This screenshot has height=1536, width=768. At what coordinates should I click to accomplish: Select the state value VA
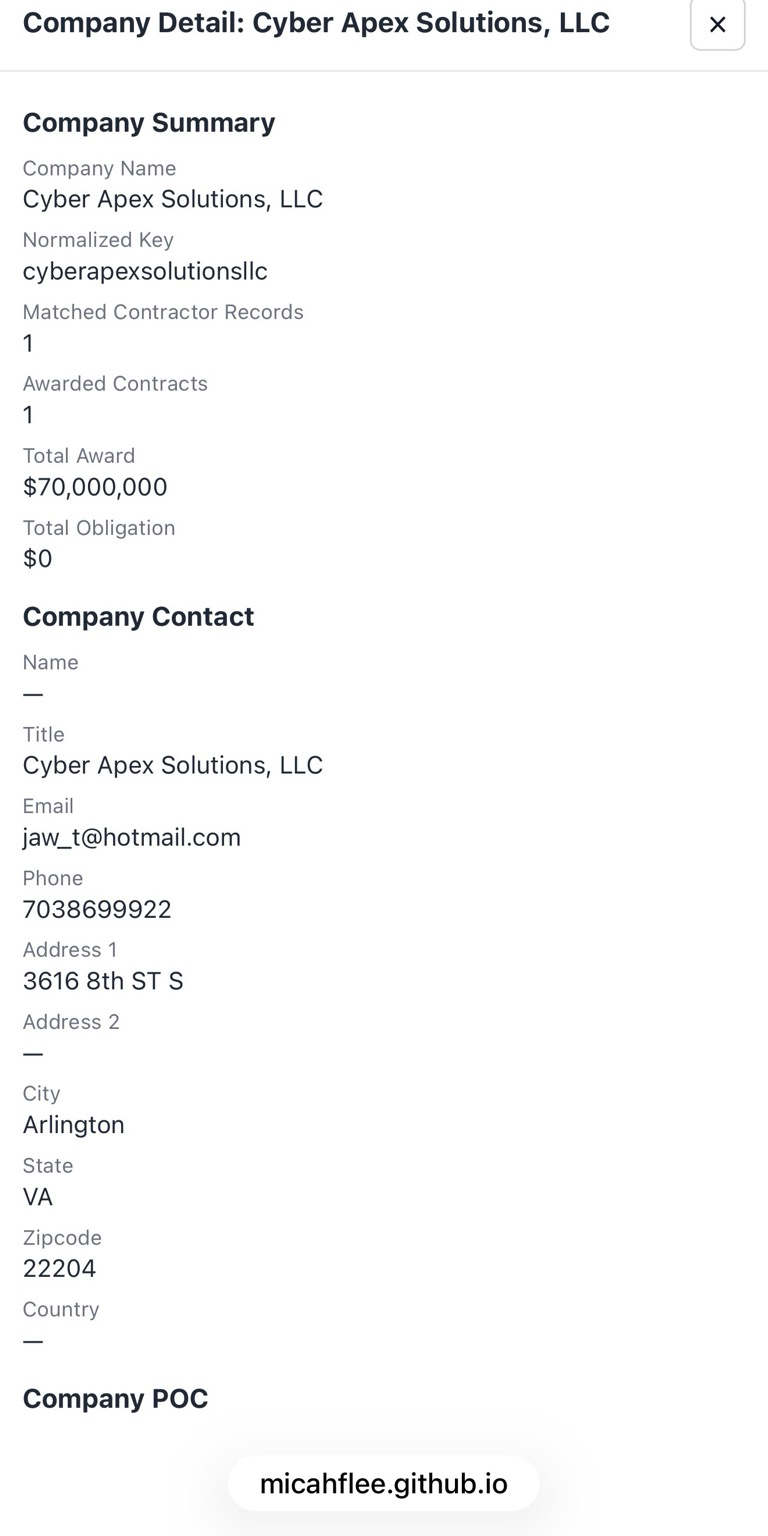tap(38, 1196)
